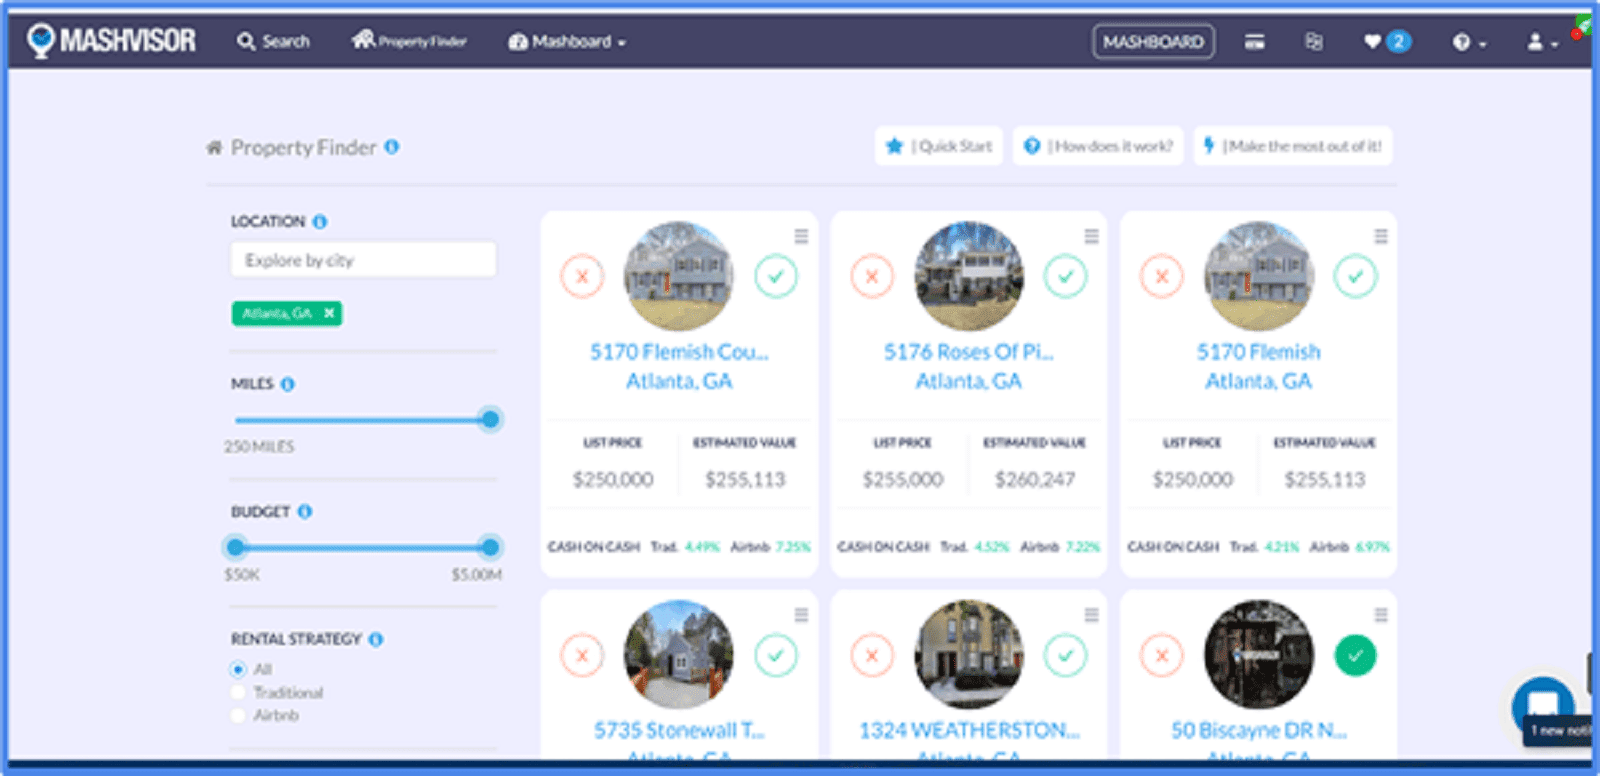Click the info icon beside Location
This screenshot has height=776, width=1600.
point(320,222)
